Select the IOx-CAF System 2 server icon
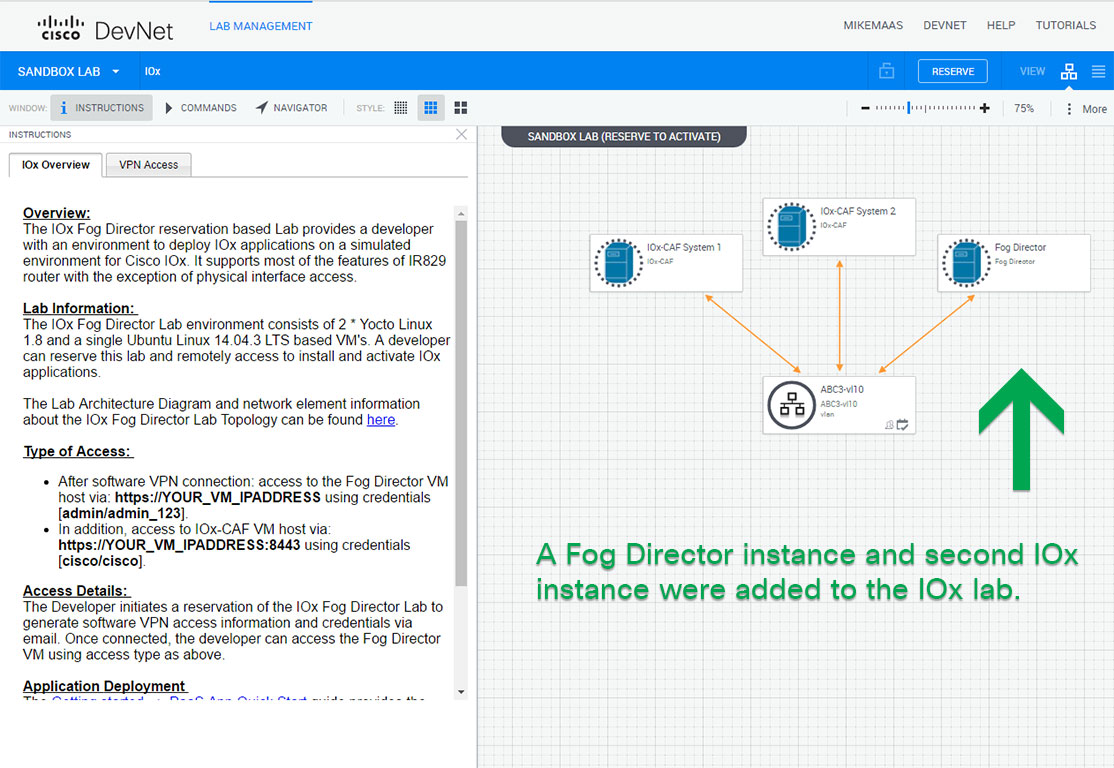Image resolution: width=1114 pixels, height=768 pixels. click(x=791, y=227)
